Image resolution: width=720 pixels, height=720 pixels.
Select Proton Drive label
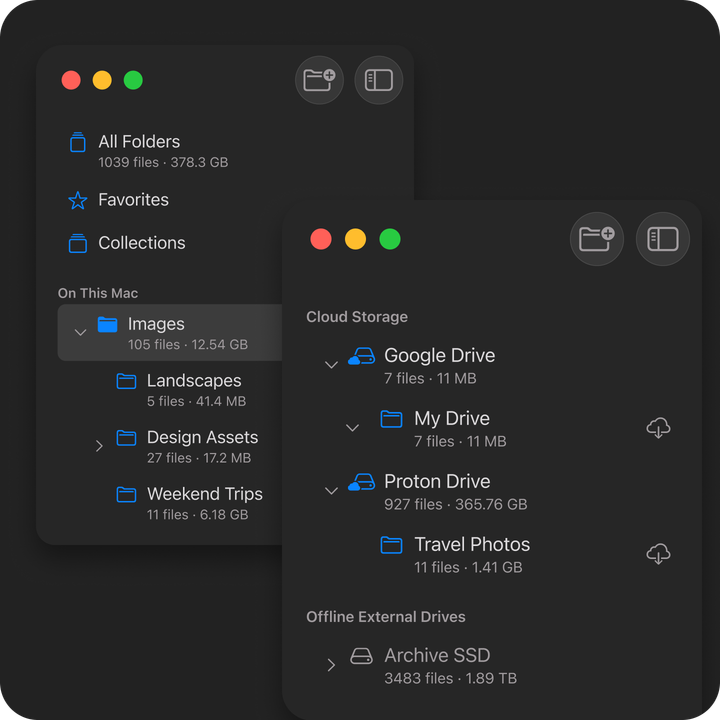pos(437,482)
